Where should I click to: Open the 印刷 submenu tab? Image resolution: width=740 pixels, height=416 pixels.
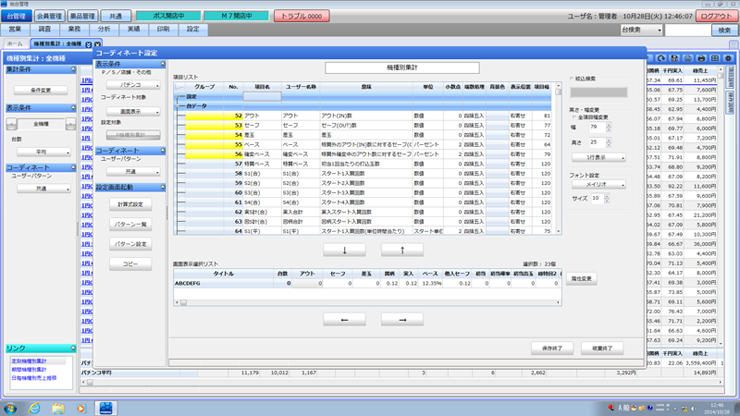point(163,29)
